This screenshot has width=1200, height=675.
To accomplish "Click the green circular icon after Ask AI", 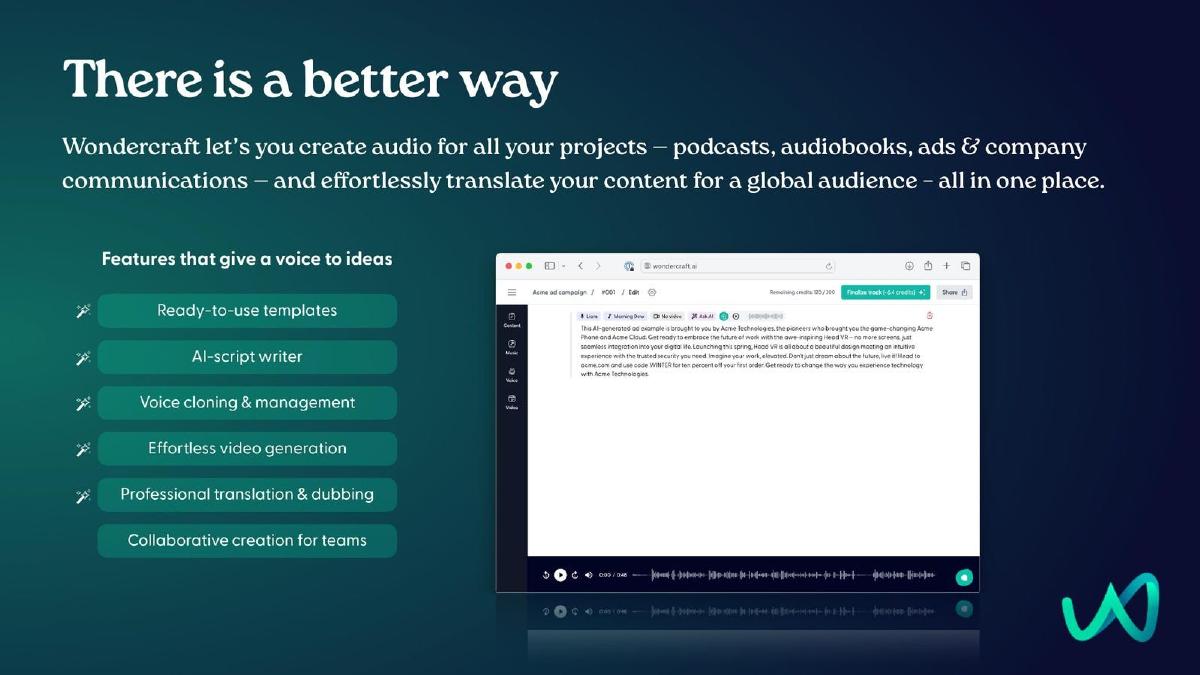I will [x=724, y=316].
